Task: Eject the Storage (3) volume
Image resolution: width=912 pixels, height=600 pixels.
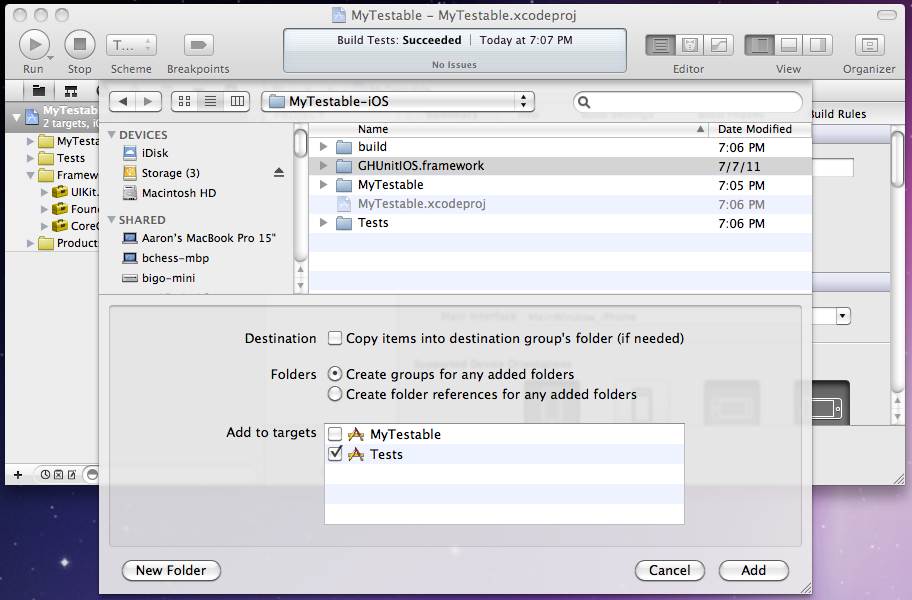Action: coord(279,173)
